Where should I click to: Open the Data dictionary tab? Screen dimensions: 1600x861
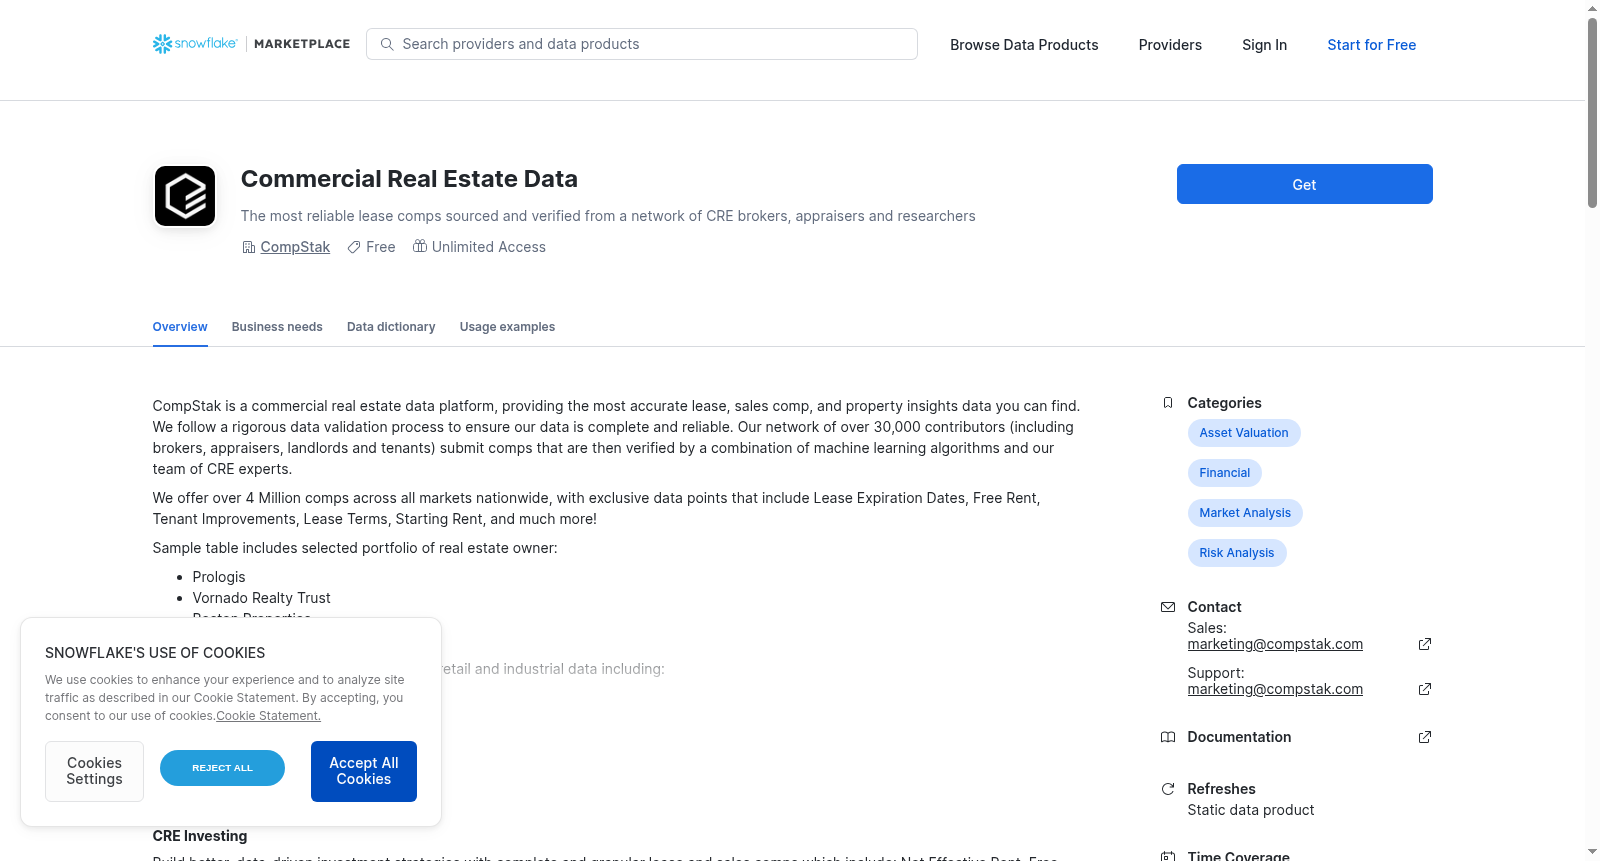pos(391,327)
